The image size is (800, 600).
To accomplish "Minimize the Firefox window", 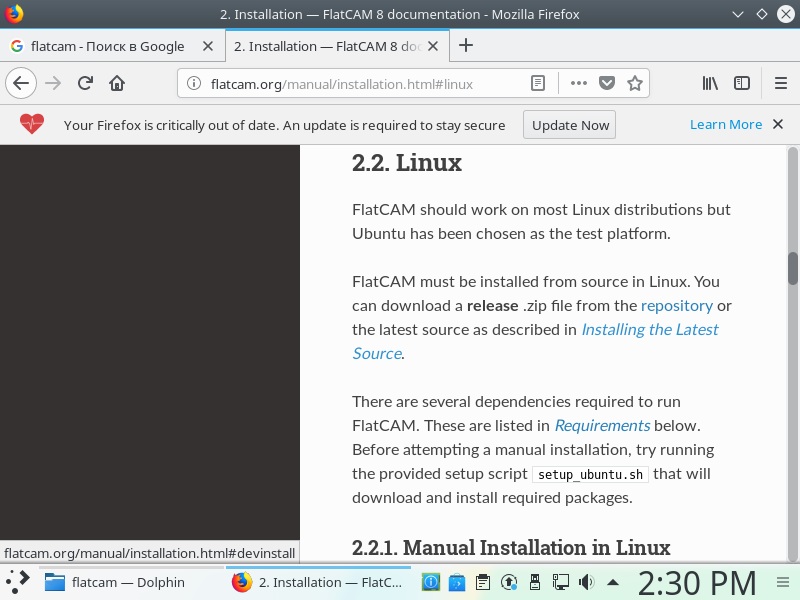I will [x=738, y=14].
